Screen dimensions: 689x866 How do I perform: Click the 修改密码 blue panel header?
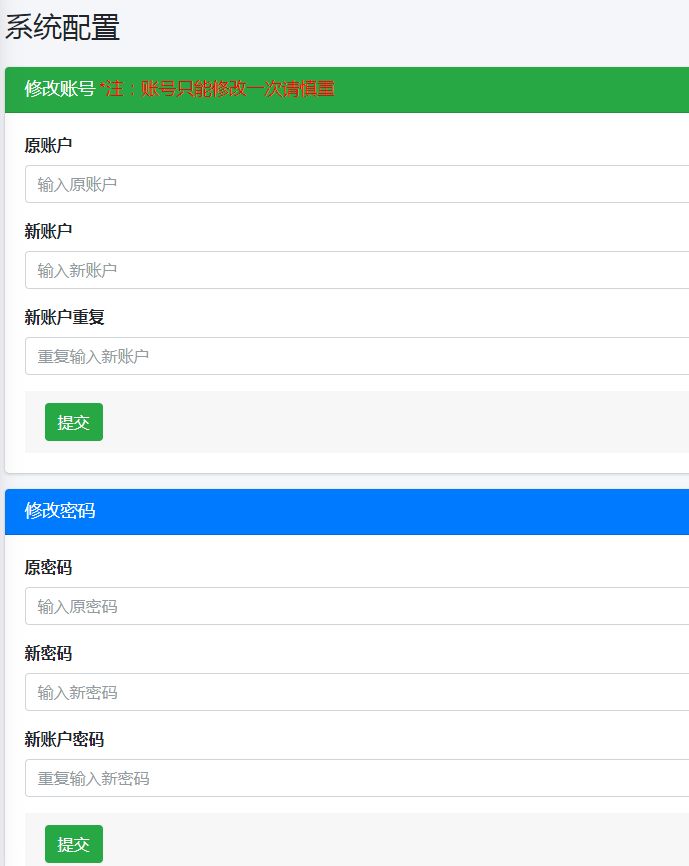[347, 511]
